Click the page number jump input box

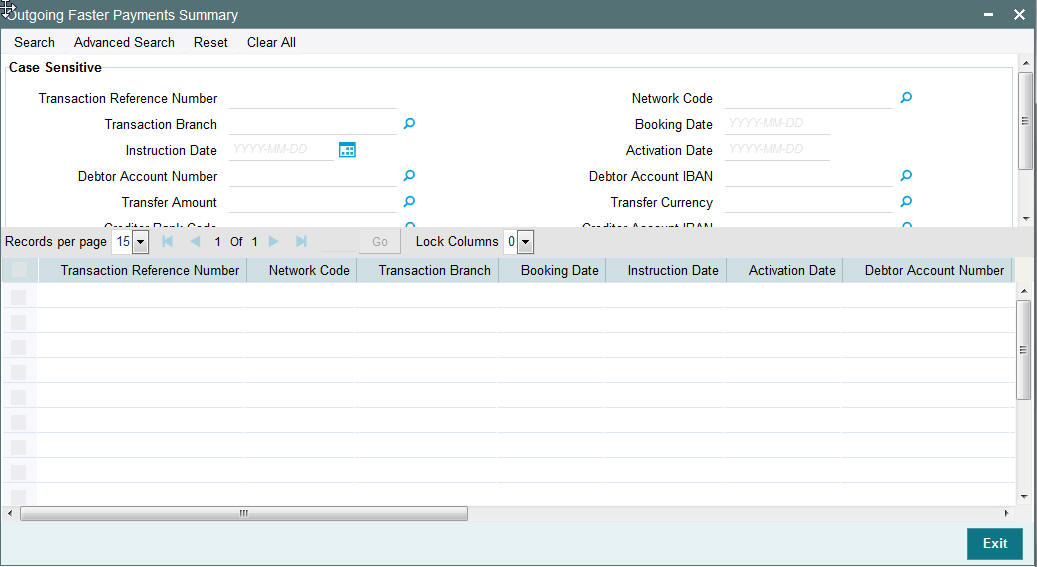[x=338, y=242]
